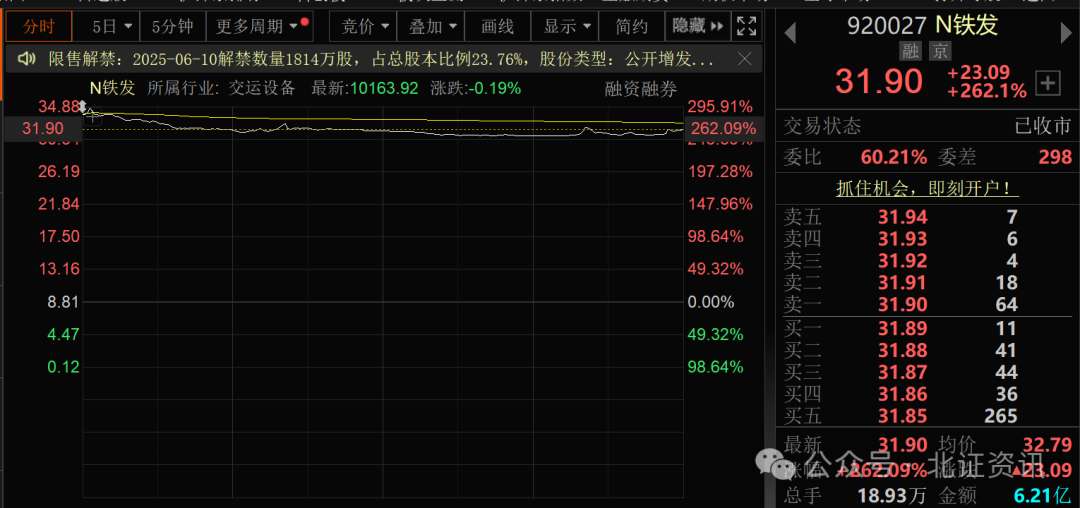Click 所属行业: 交运设备 industry label

(x=221, y=88)
